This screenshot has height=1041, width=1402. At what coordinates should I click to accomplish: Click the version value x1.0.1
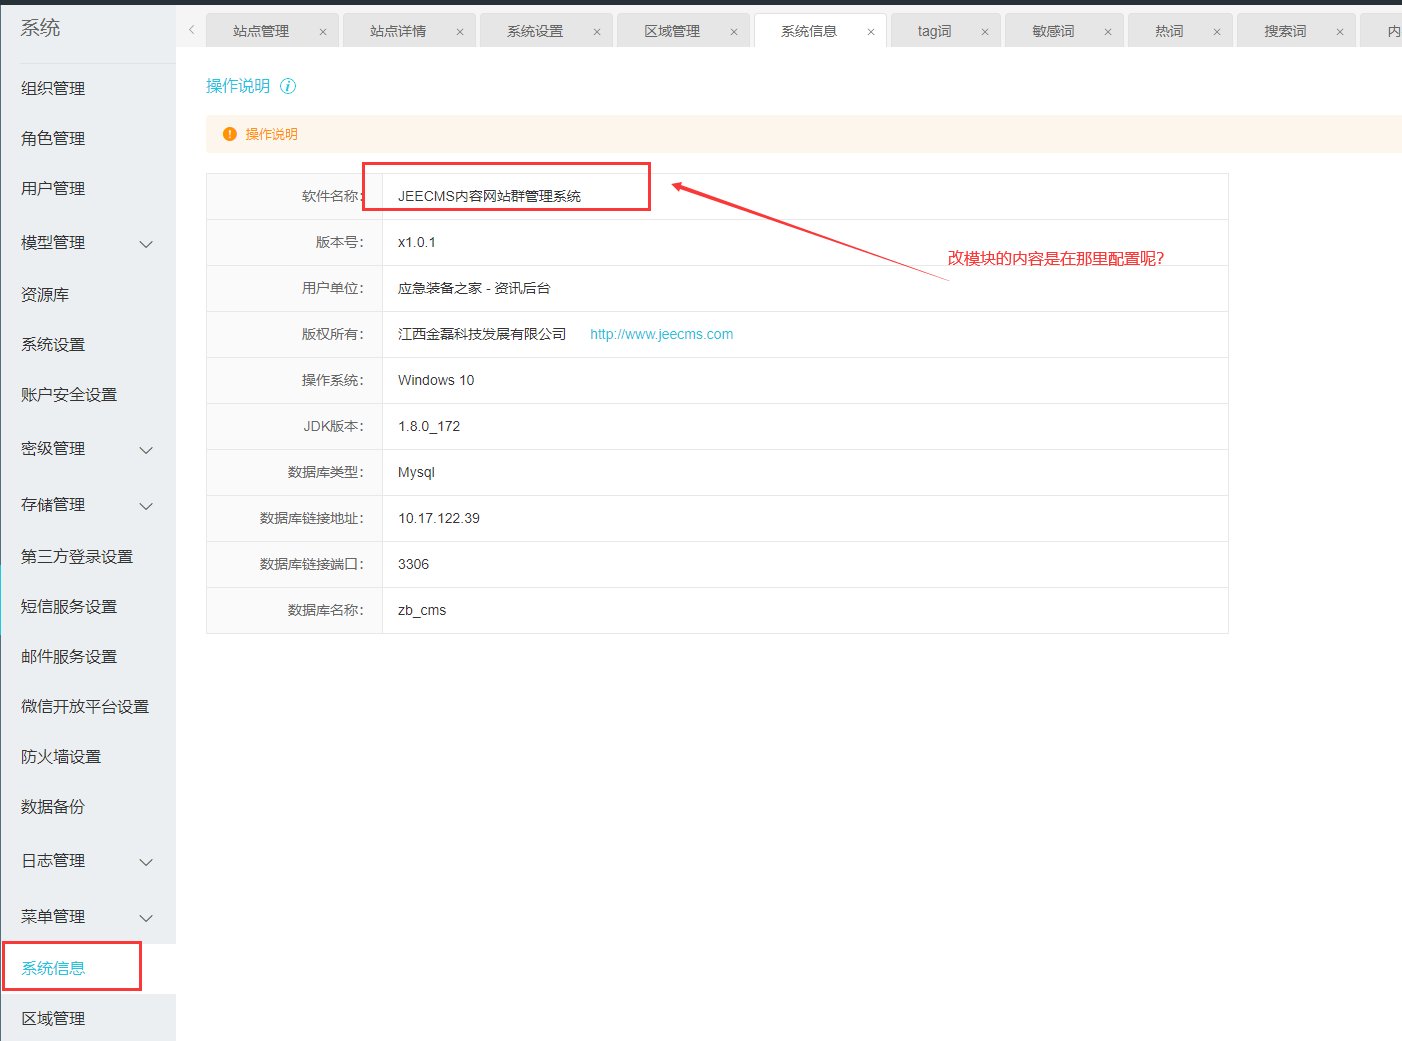417,242
